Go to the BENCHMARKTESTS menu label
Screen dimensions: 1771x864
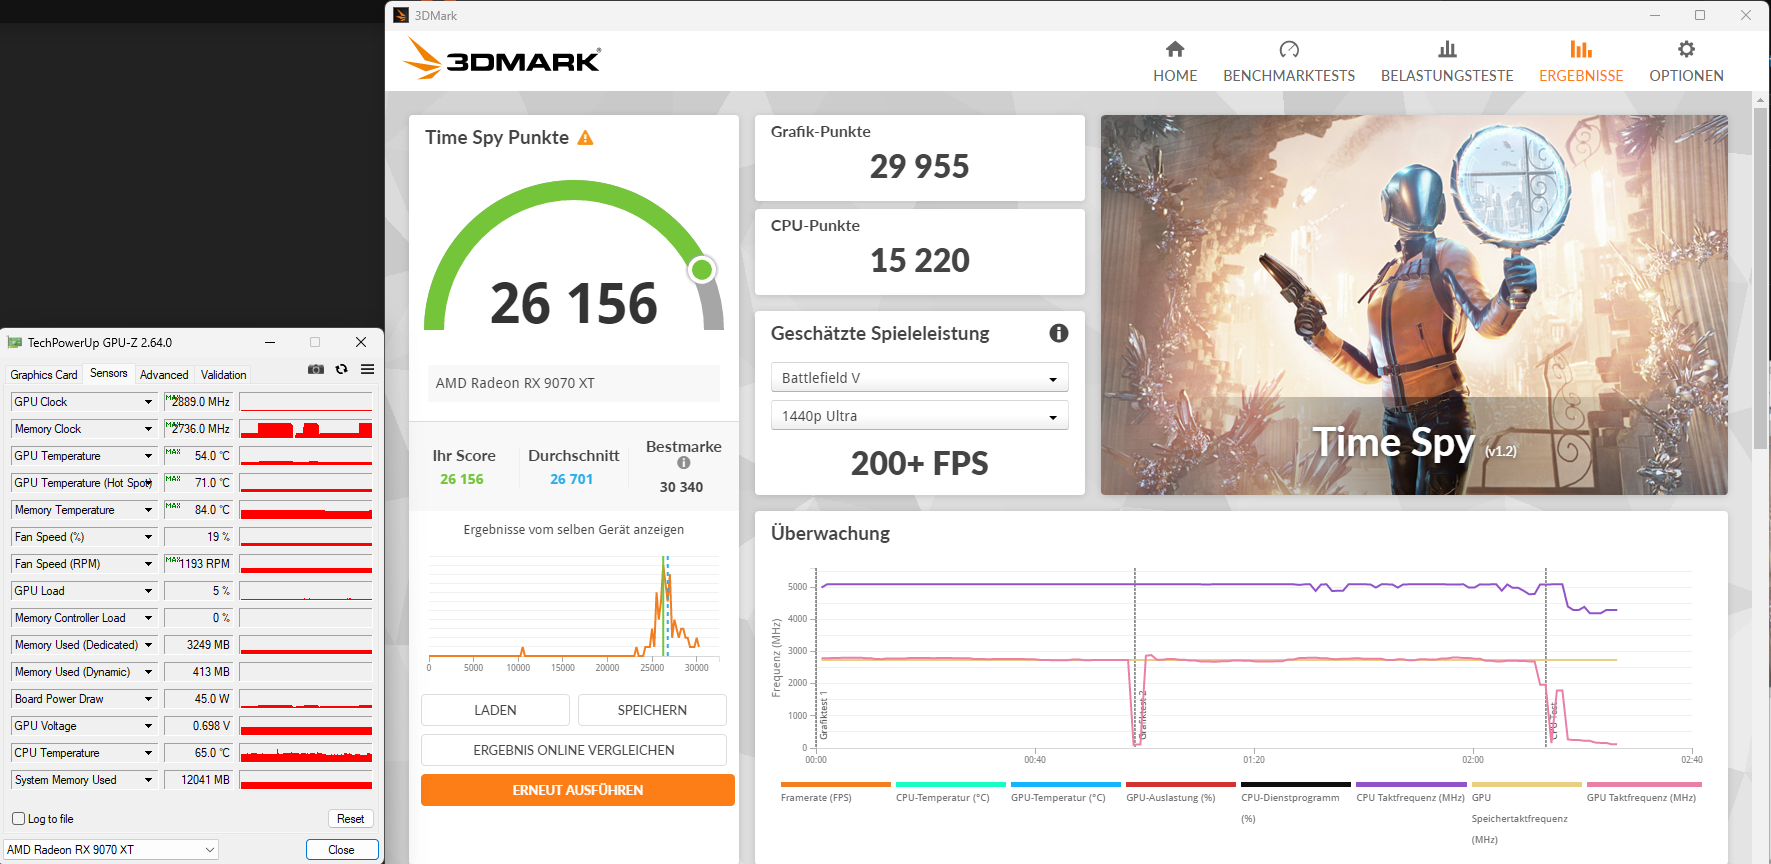point(1289,76)
